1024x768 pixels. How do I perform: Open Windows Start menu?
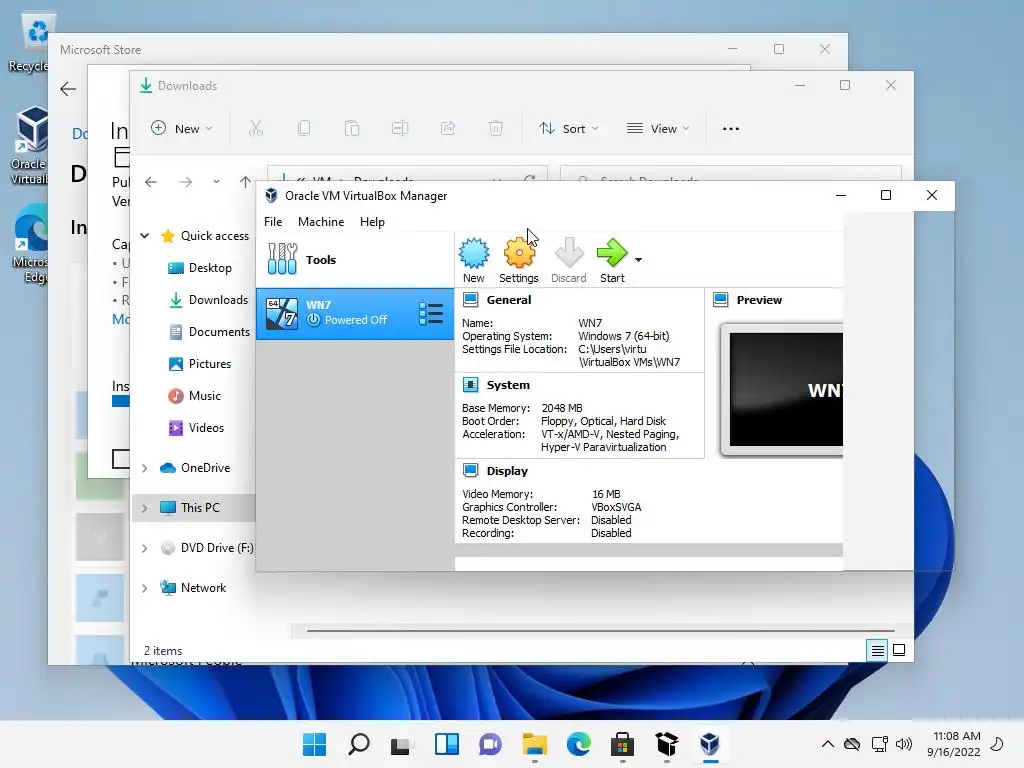(314, 744)
